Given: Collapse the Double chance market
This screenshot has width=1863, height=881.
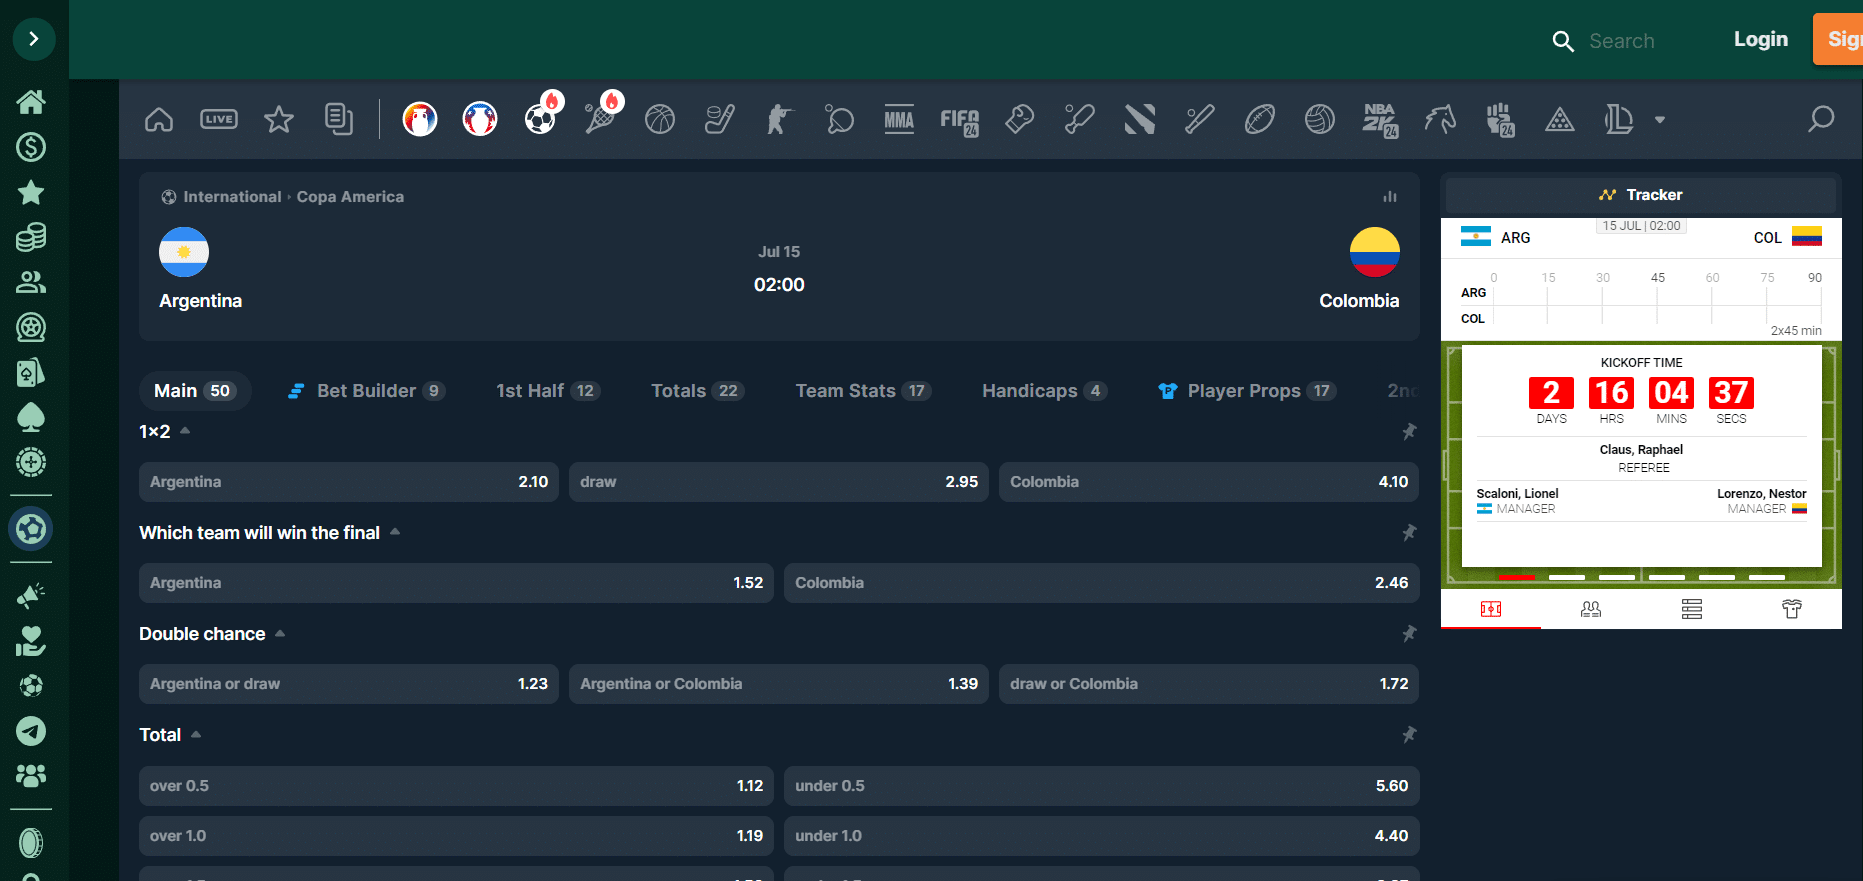Looking at the screenshot, I should (x=280, y=633).
